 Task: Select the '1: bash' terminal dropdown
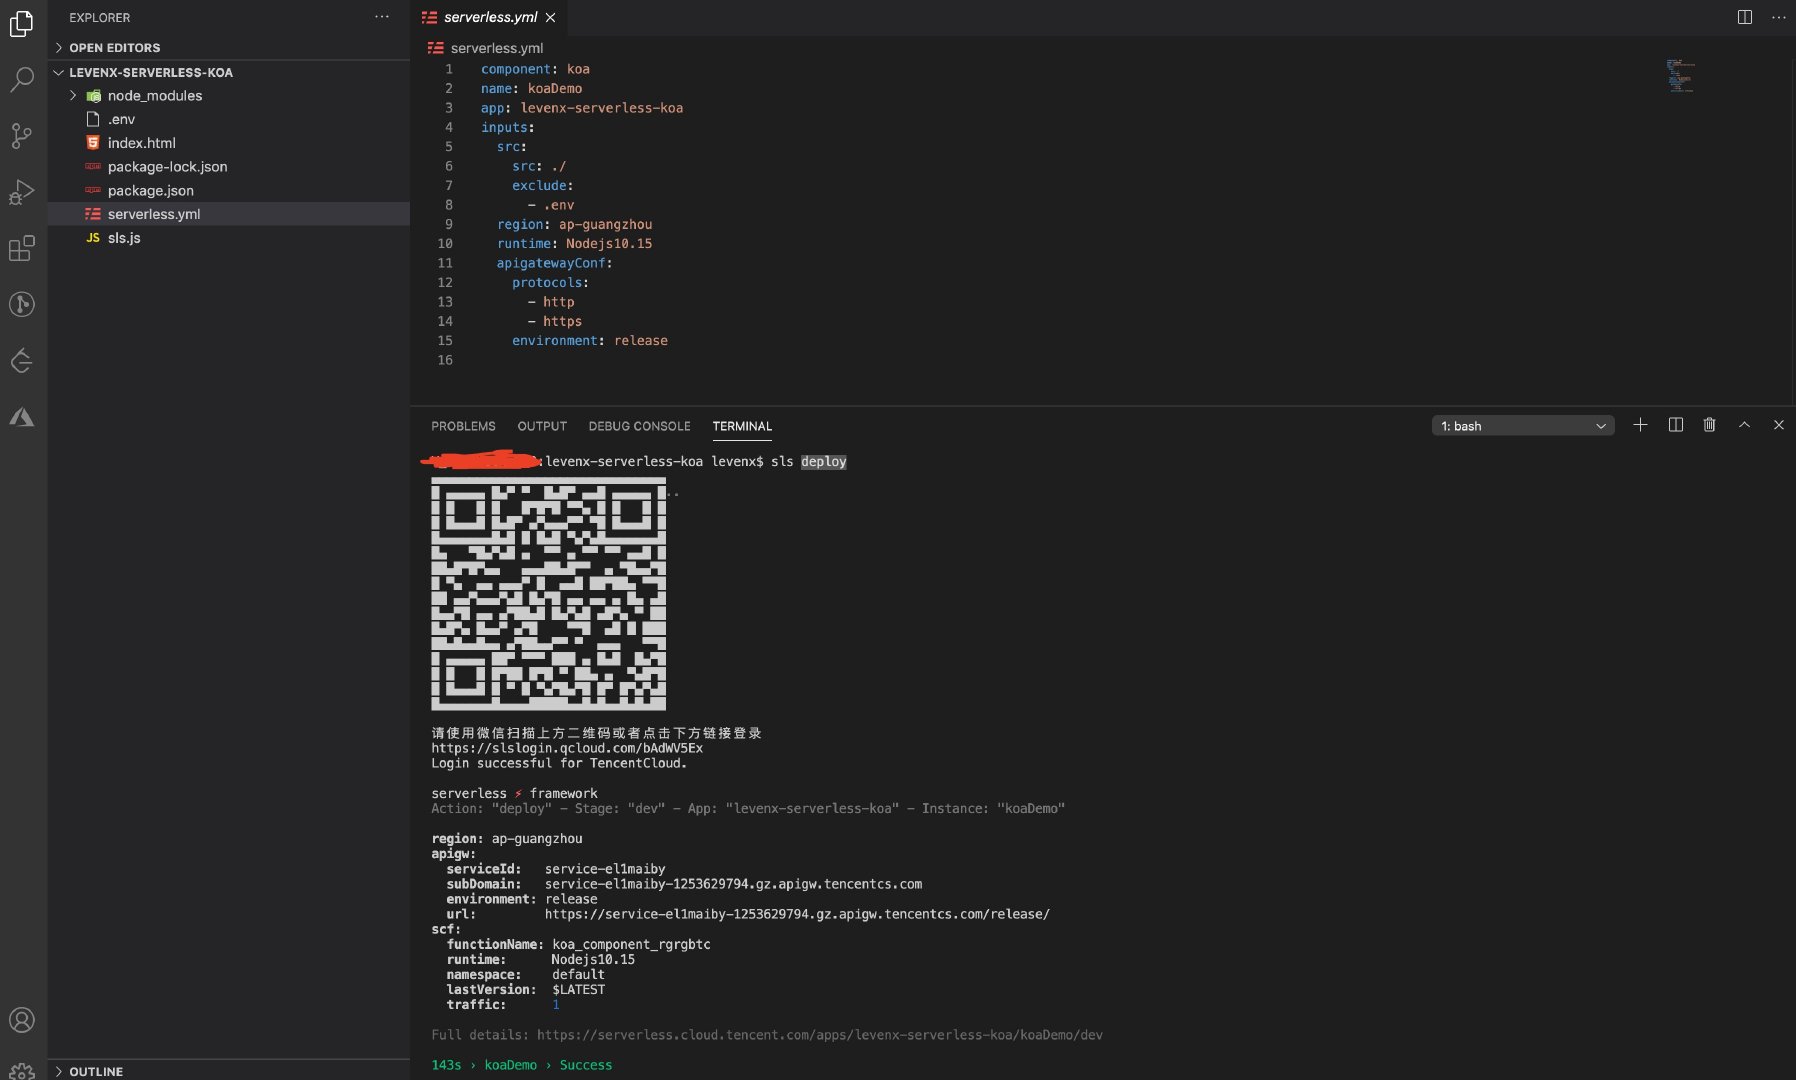click(x=1523, y=426)
